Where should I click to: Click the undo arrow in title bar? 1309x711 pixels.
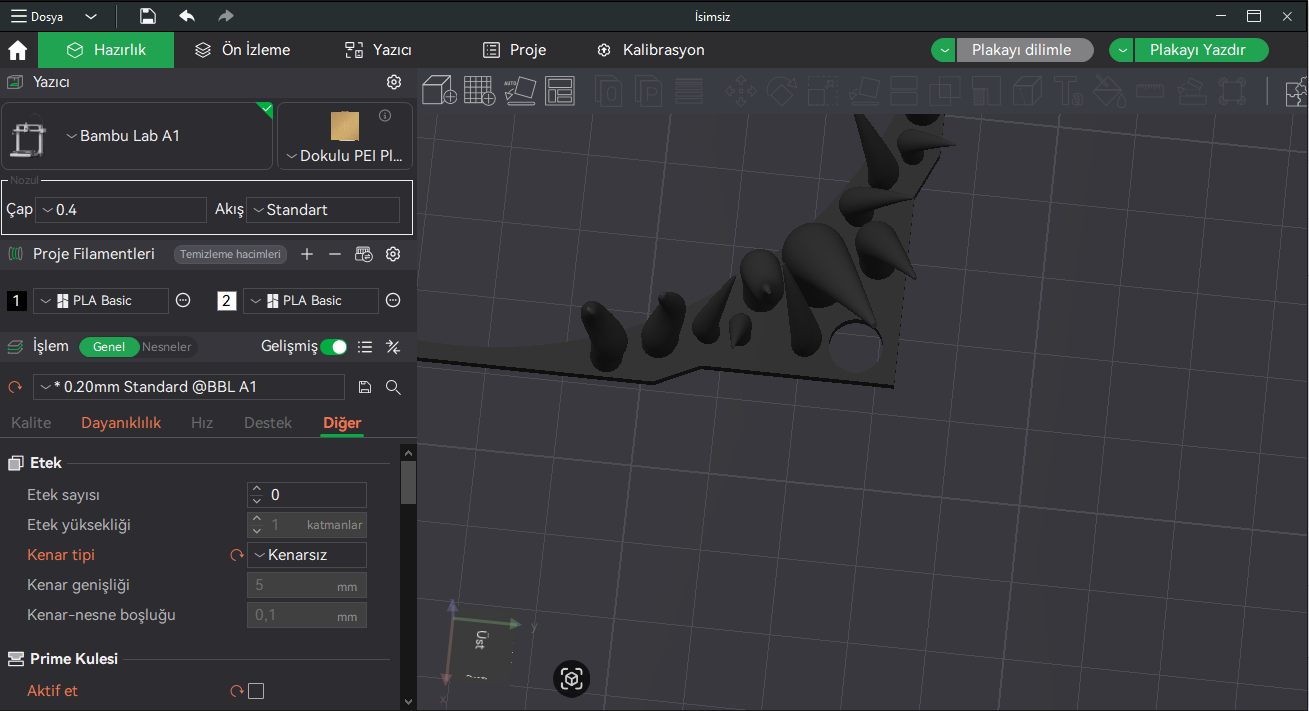pyautogui.click(x=187, y=16)
